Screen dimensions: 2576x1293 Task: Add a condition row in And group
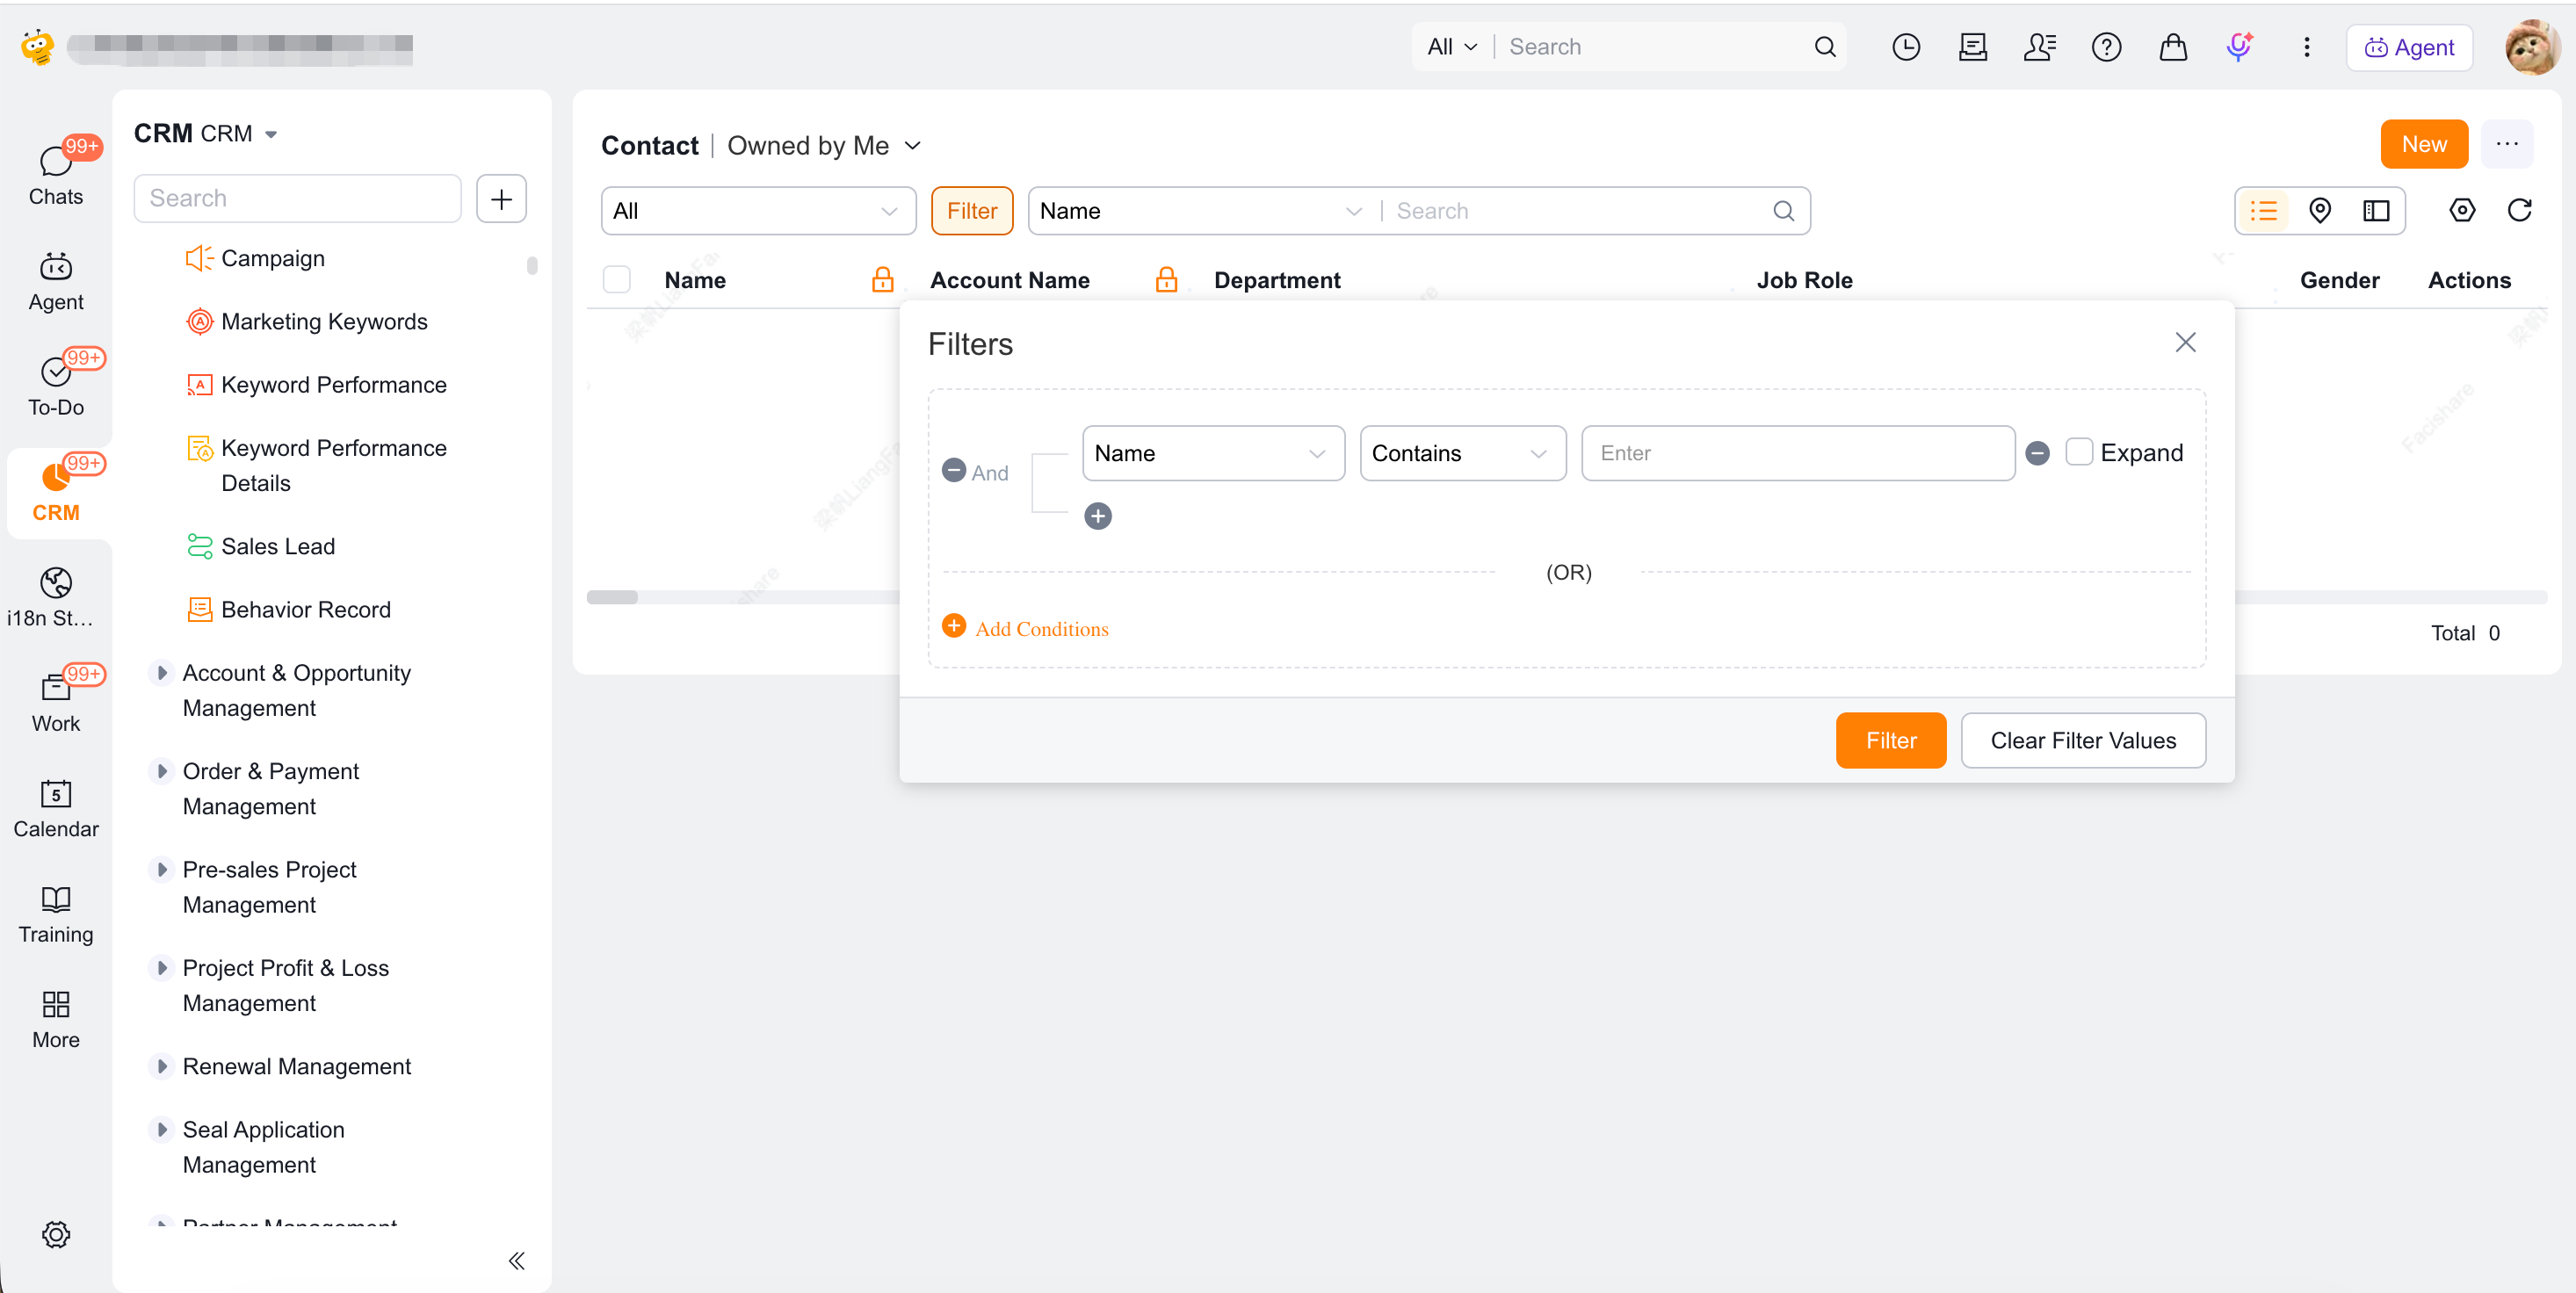click(1098, 516)
